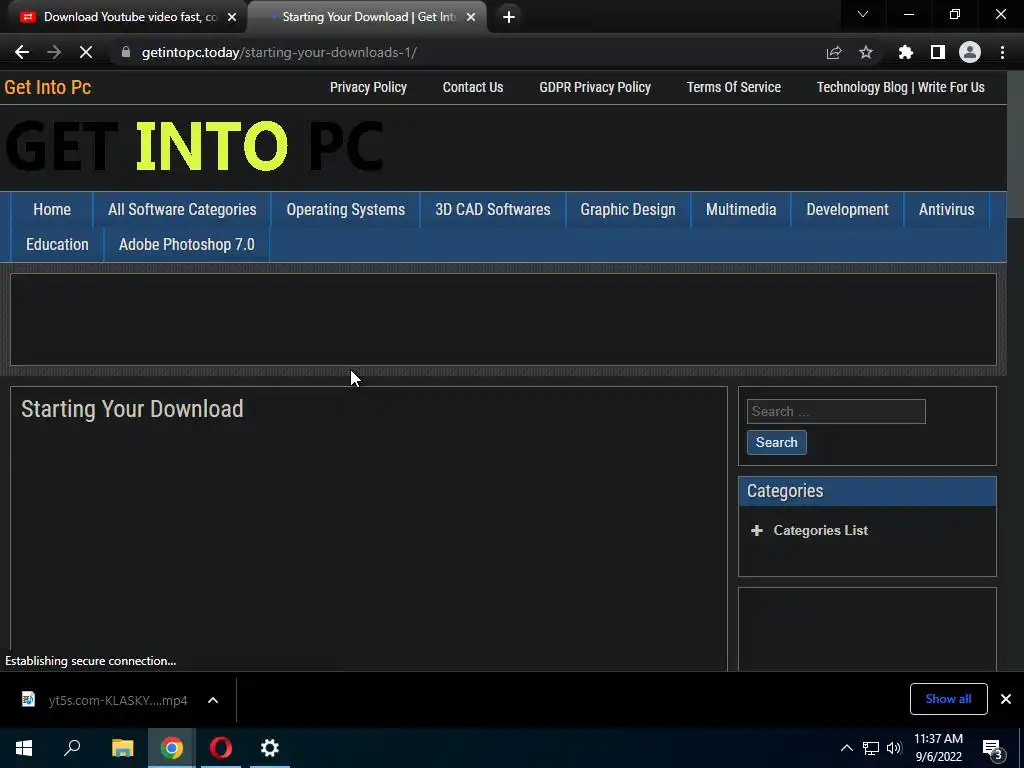Open the Terms Of Service link
This screenshot has width=1024, height=768.
(733, 87)
